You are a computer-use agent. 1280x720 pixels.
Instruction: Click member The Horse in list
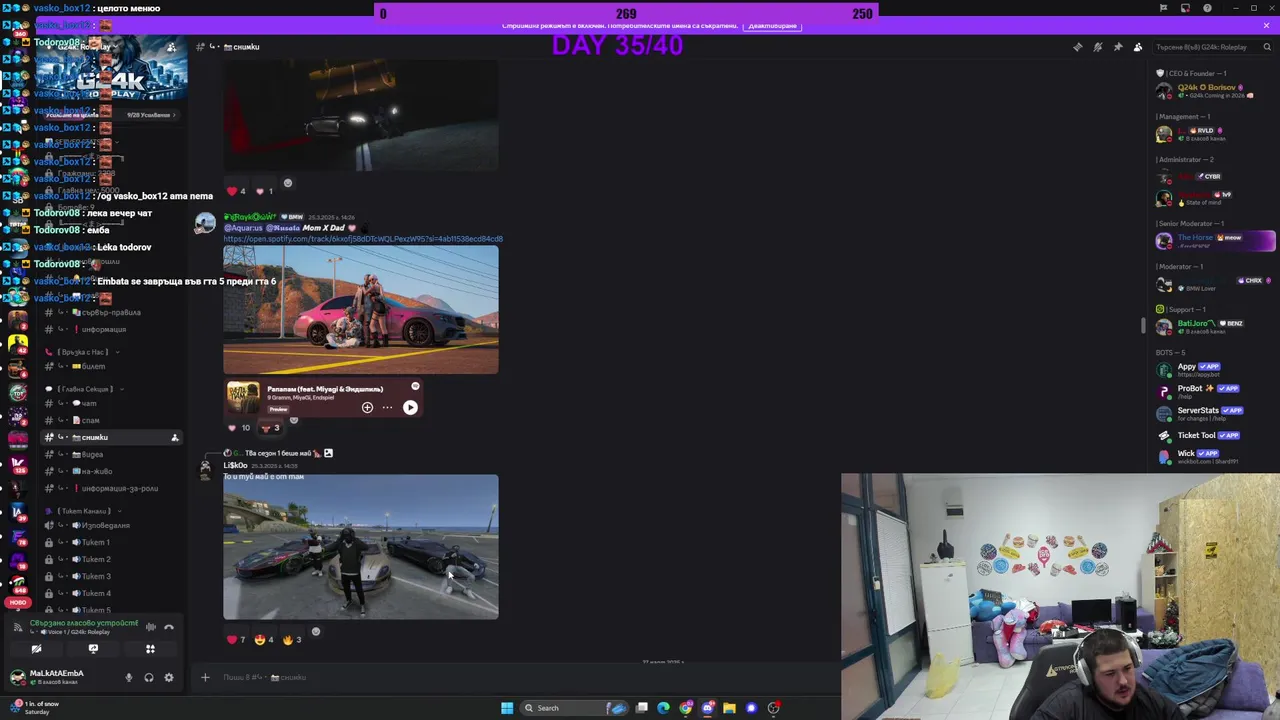pos(1213,241)
